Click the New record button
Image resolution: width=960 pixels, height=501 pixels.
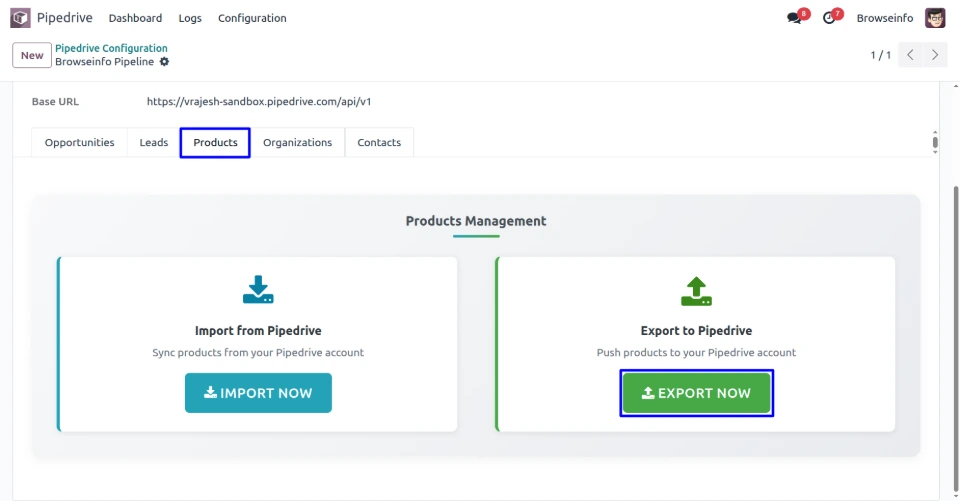click(32, 55)
